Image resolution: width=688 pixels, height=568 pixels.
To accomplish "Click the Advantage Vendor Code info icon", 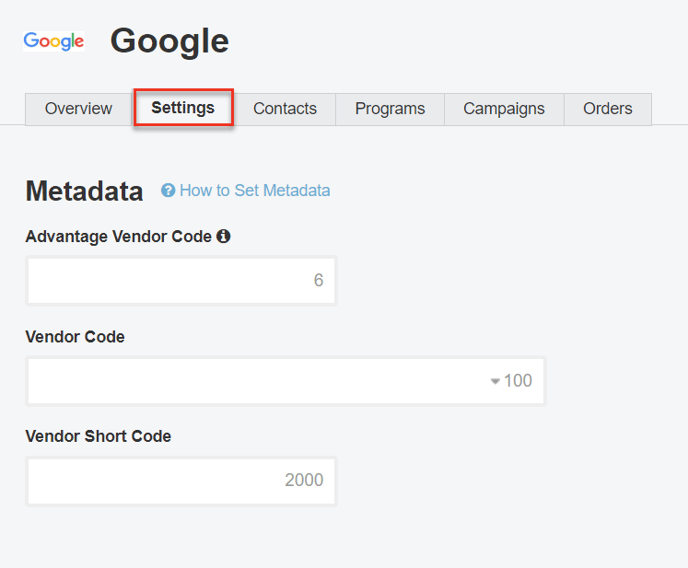I will point(223,236).
